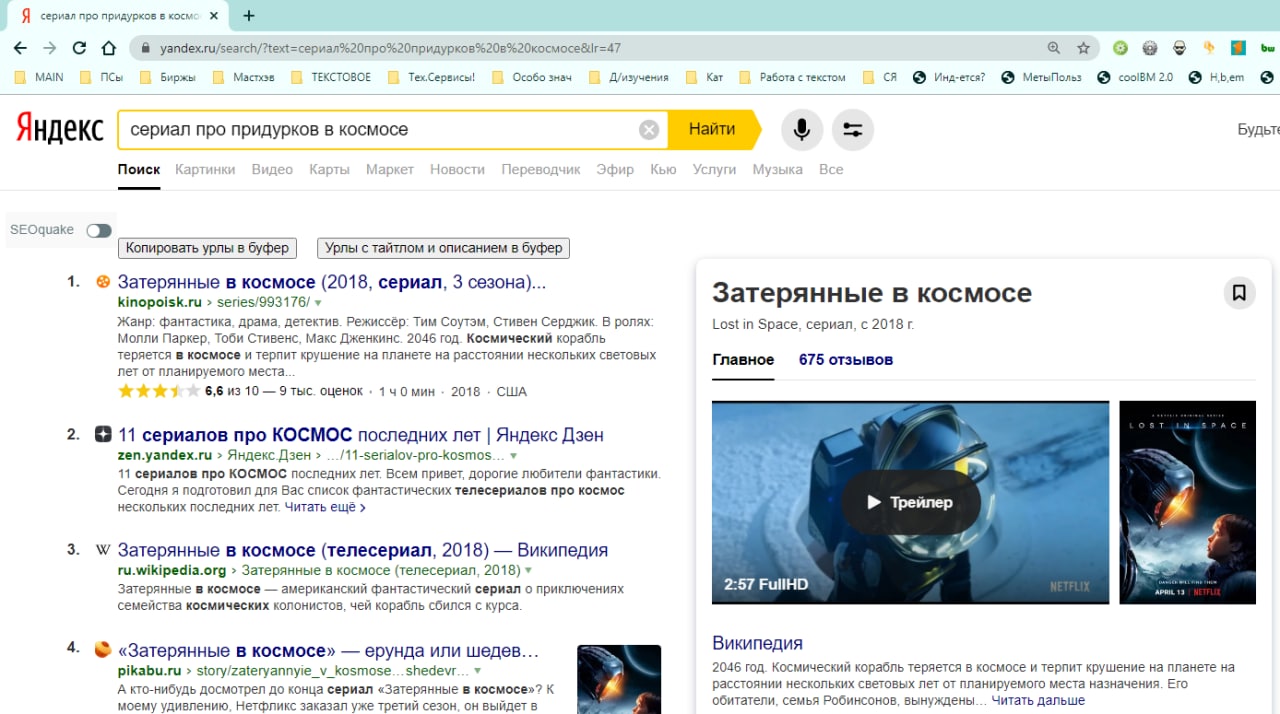
Task: Click the teal square extension icon
Action: (x=1238, y=47)
